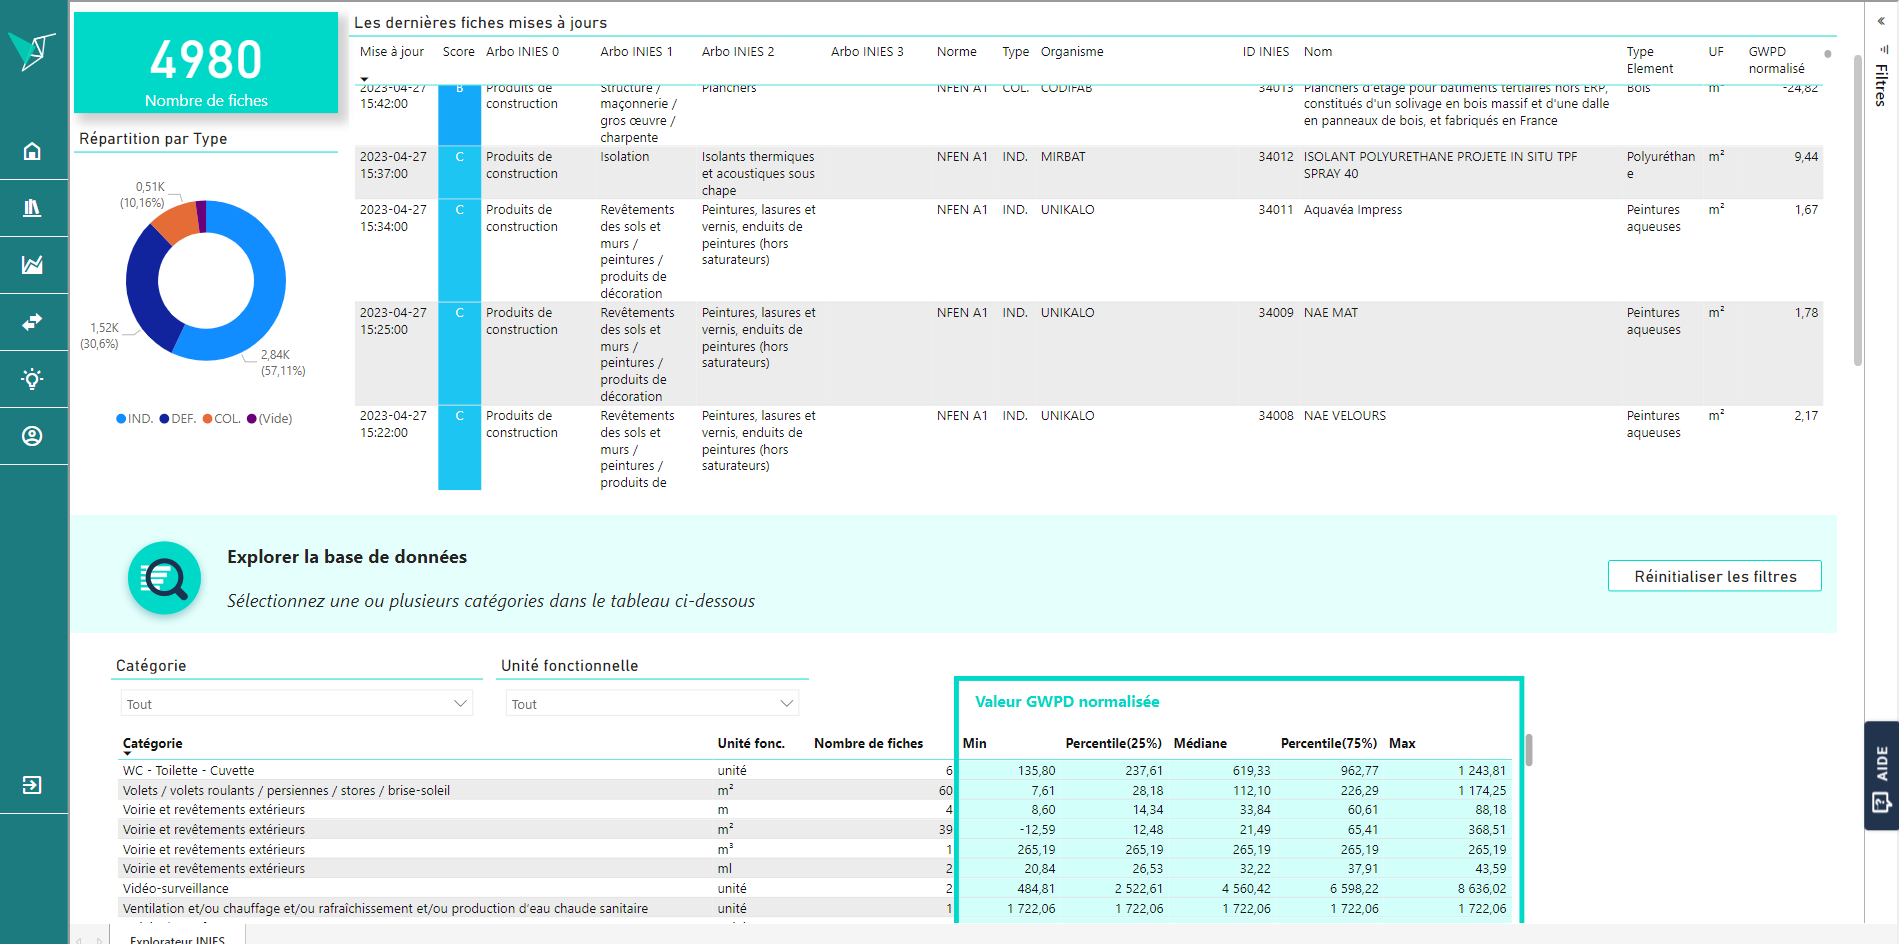The image size is (1899, 944).
Task: Click the top table vertical scrollbar
Action: pos(1857,210)
